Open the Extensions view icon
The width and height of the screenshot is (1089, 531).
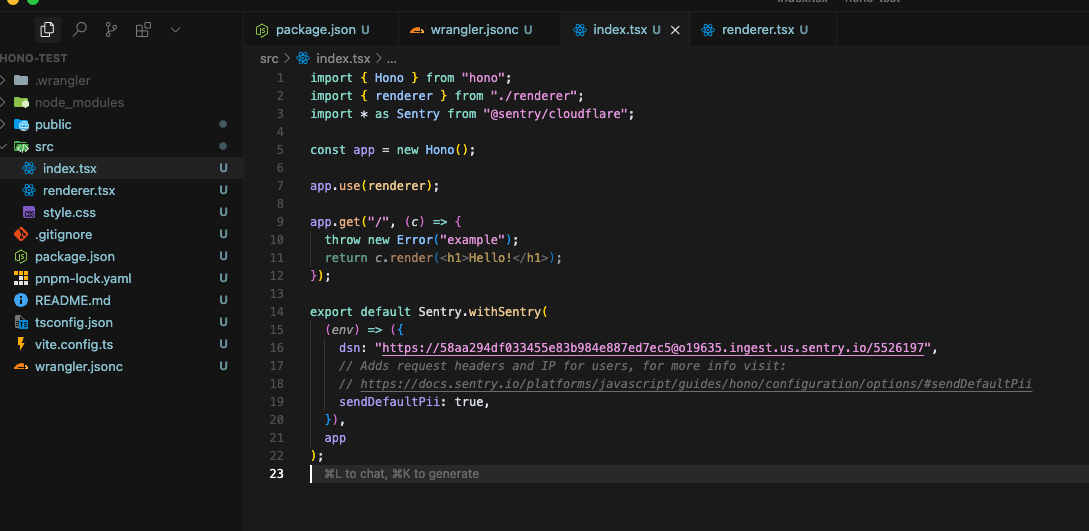point(143,30)
